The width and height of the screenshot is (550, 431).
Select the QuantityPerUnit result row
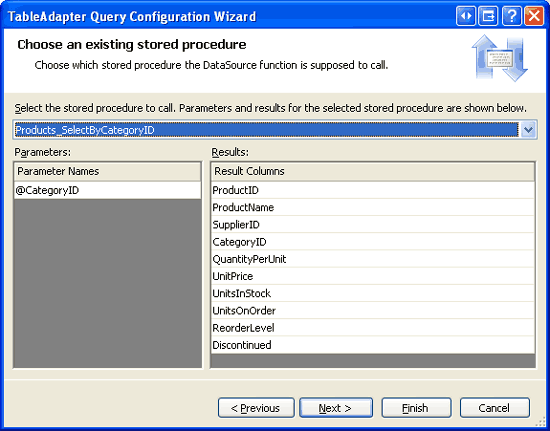373,259
